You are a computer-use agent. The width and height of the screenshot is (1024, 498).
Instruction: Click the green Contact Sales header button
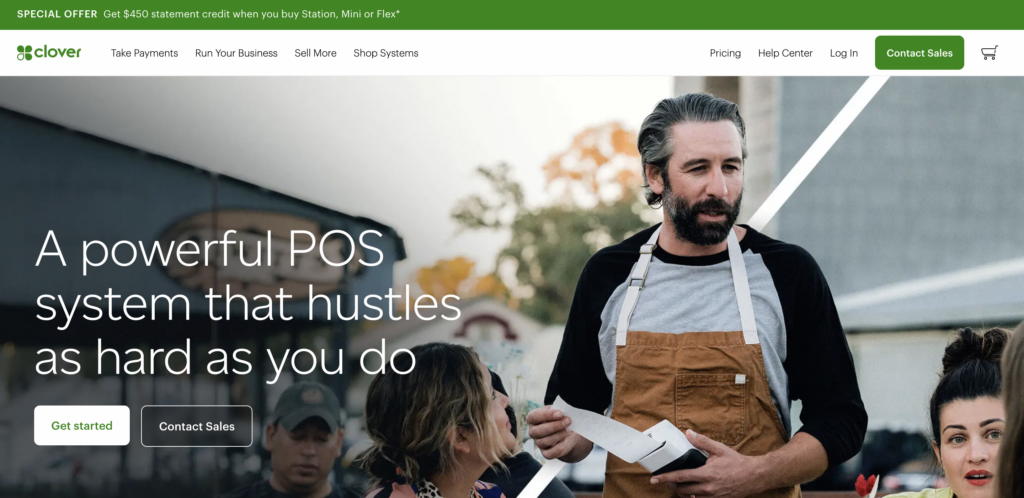(x=919, y=53)
